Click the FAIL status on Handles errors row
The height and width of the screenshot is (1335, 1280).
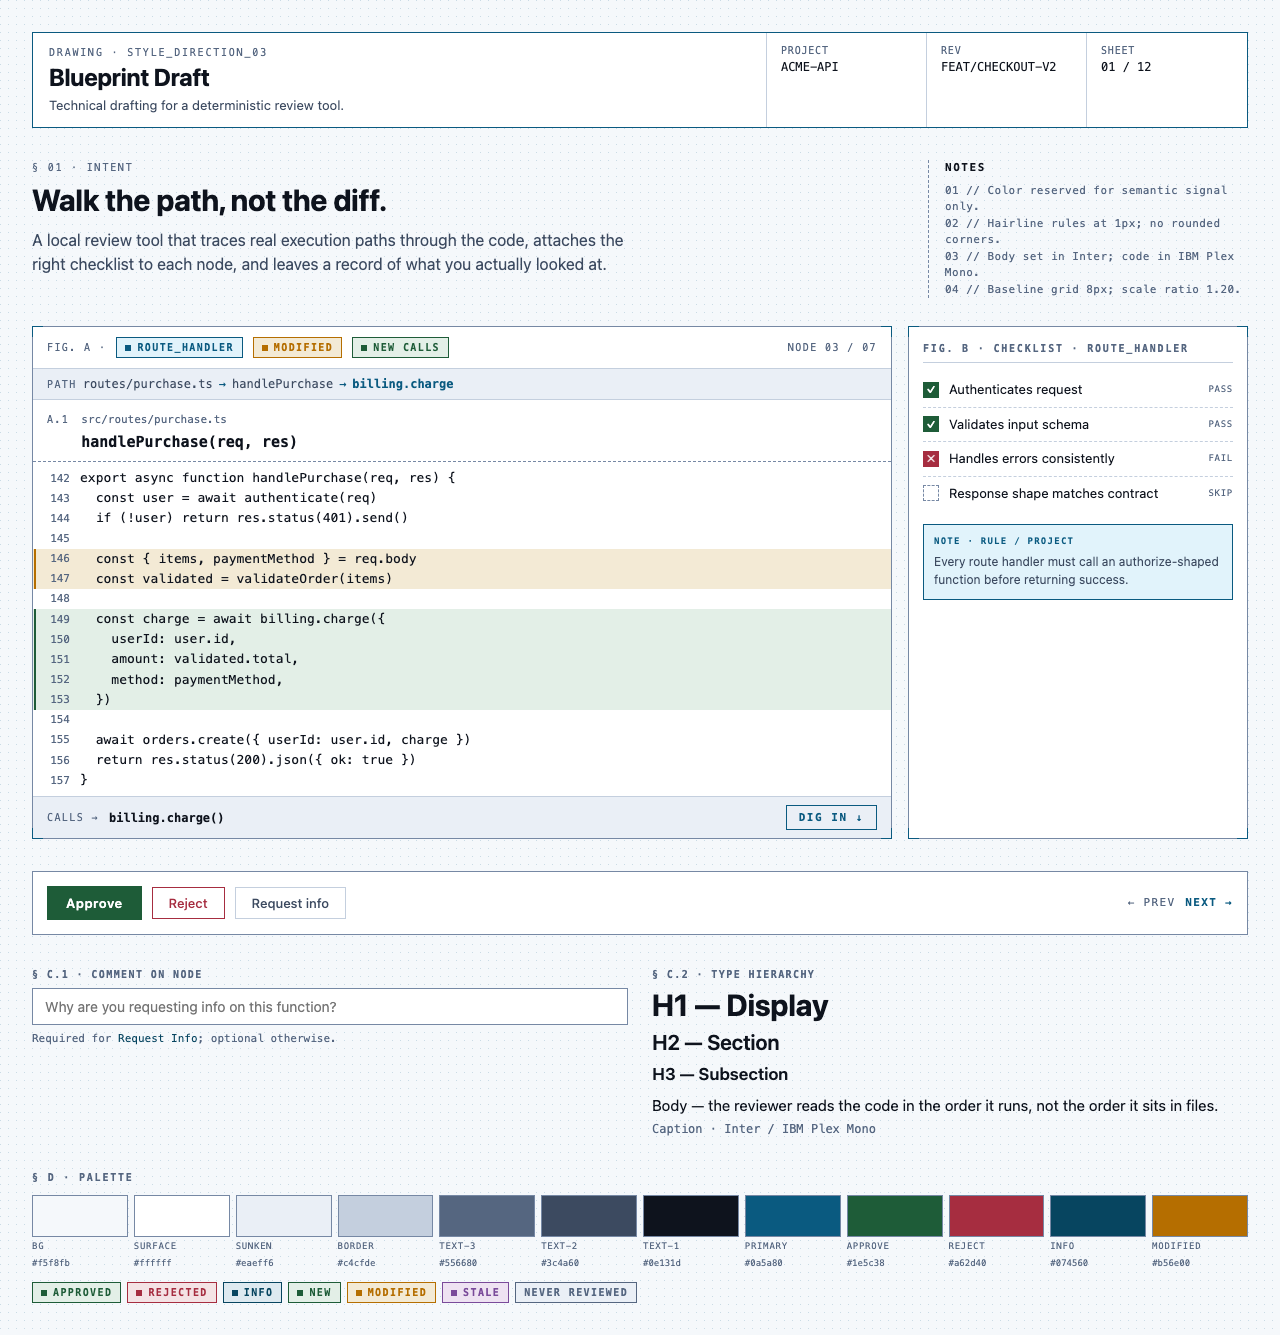(1220, 458)
